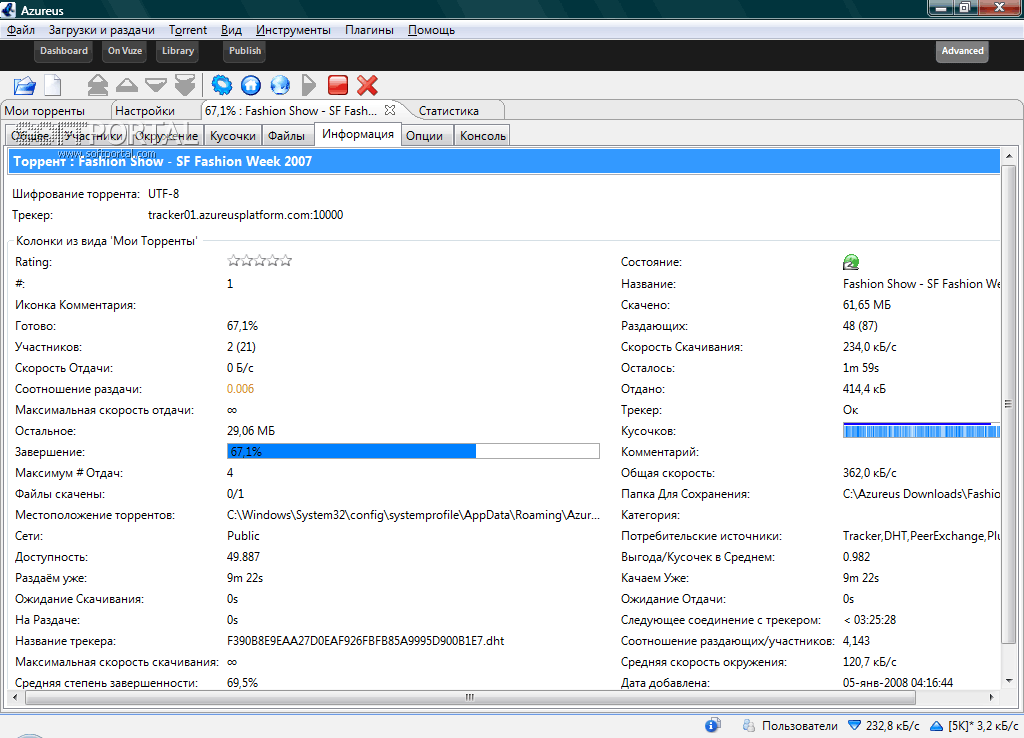Screen dimensions: 1024x738
Task: Click the horizontal scrollbar left arrow
Action: click(x=15, y=697)
